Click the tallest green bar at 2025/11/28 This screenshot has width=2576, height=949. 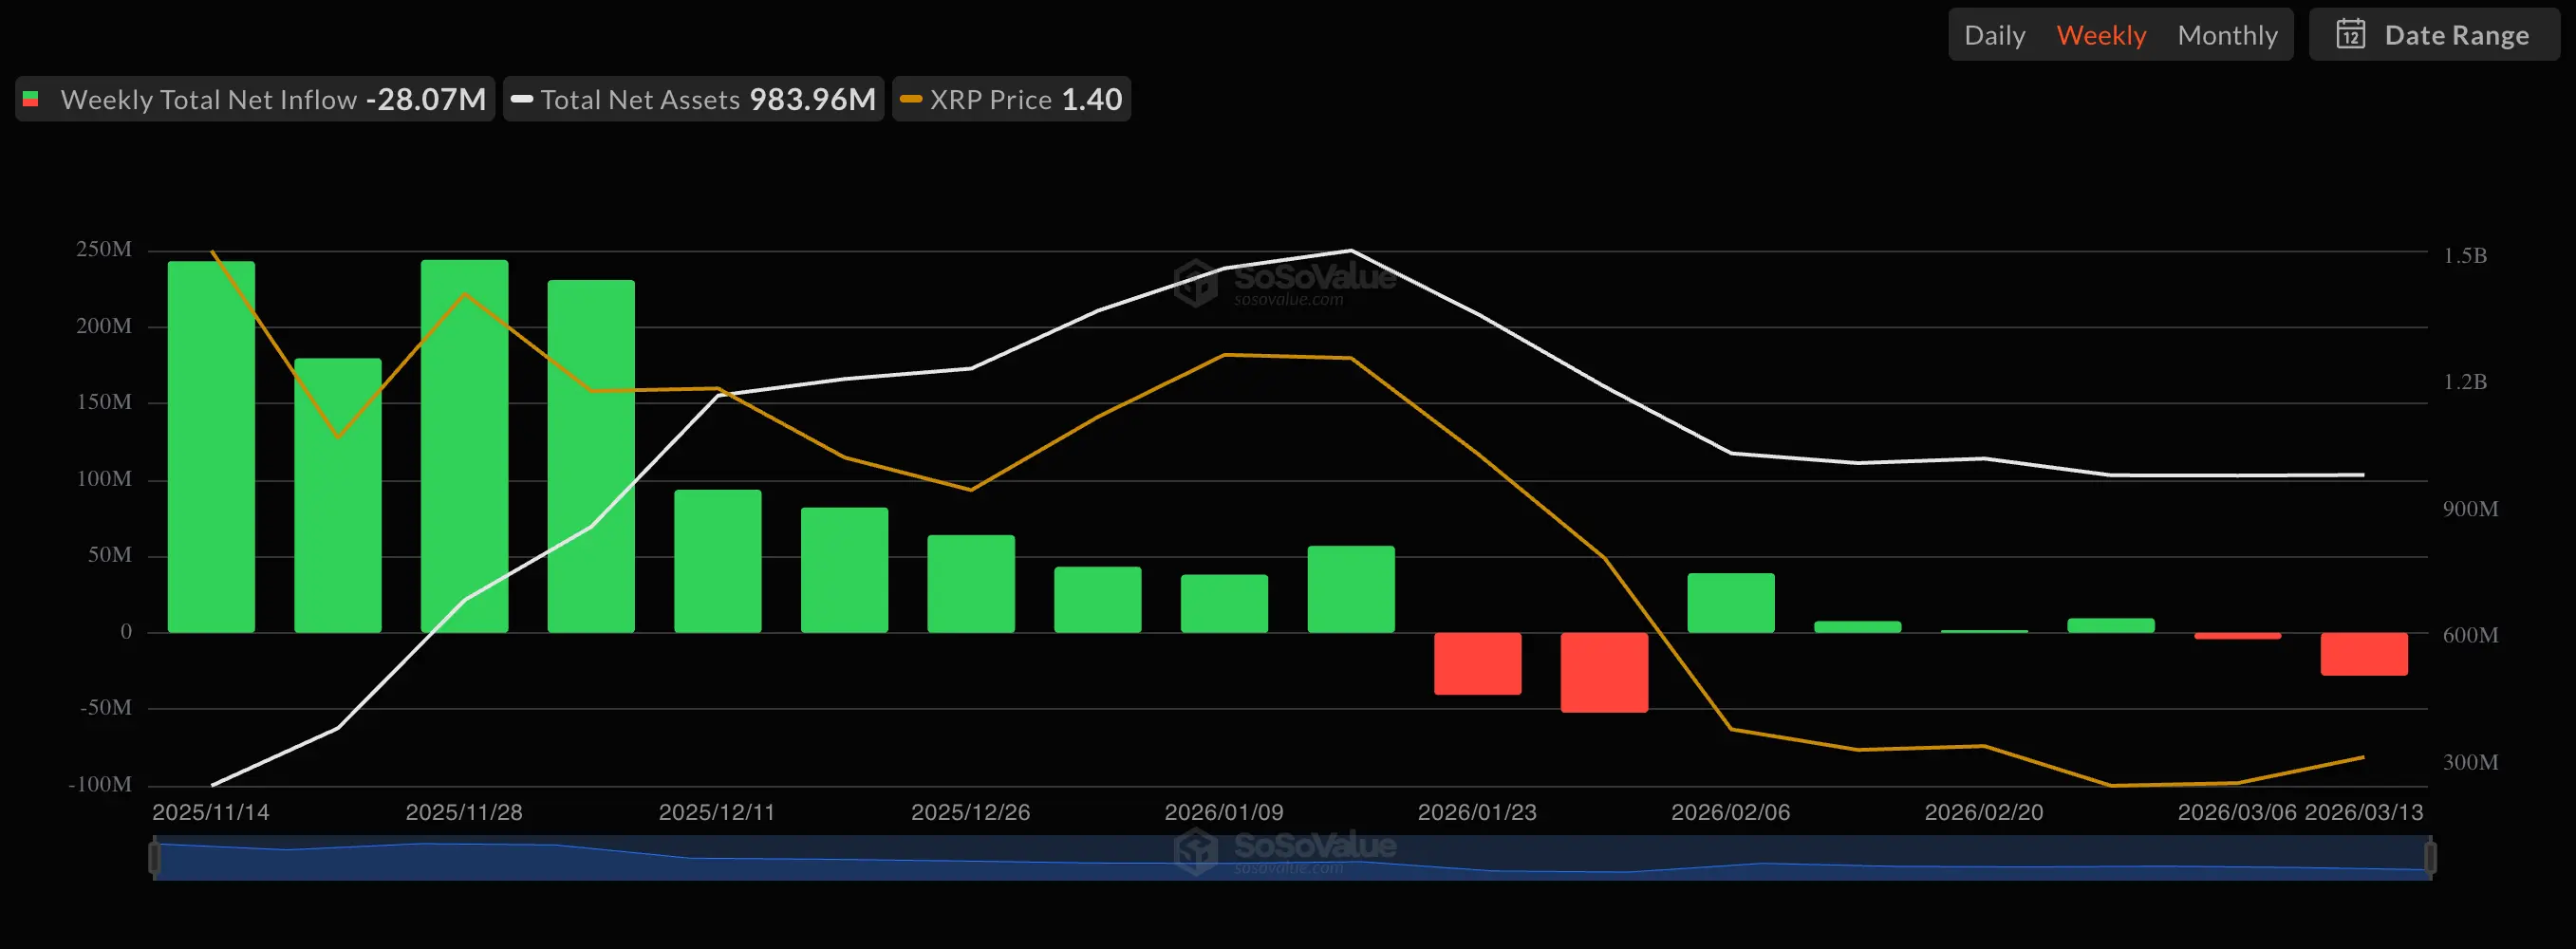464,446
